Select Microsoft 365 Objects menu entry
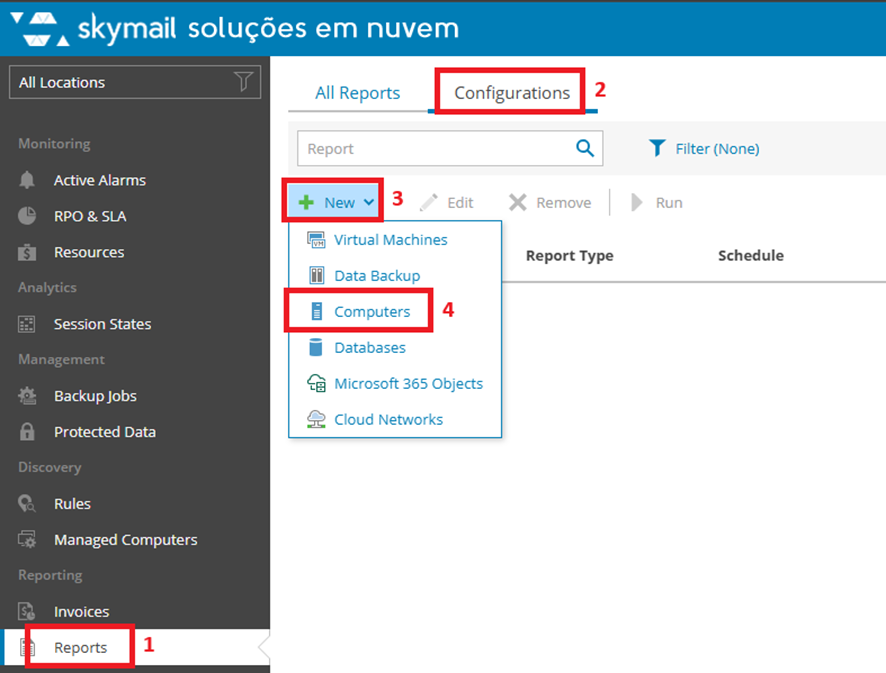886x673 pixels. (x=408, y=384)
